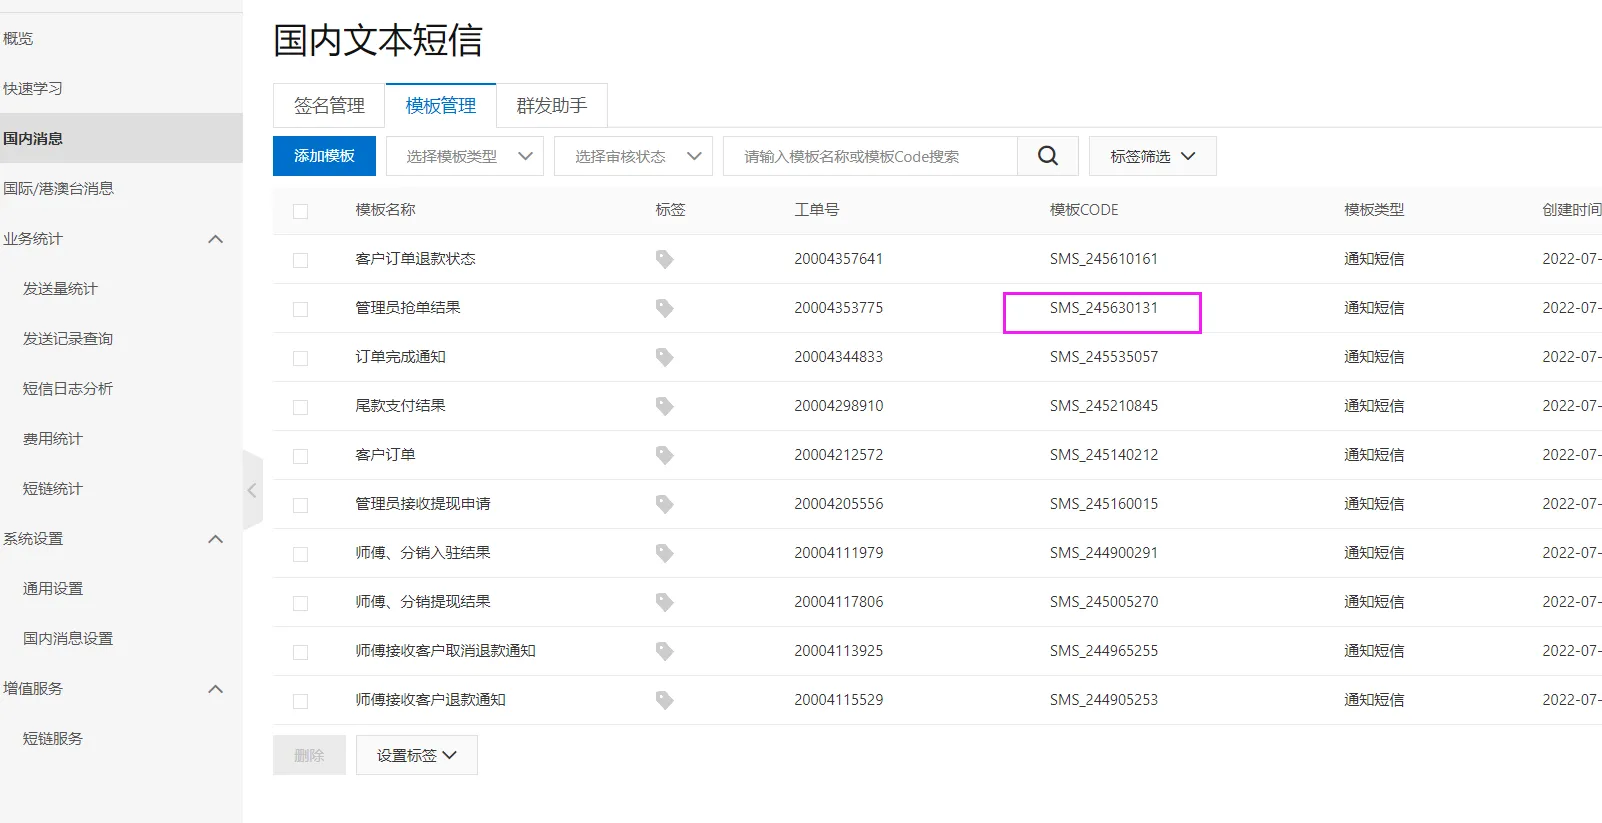Toggle the select-all checkbox in table header
The image size is (1602, 823).
pos(300,211)
